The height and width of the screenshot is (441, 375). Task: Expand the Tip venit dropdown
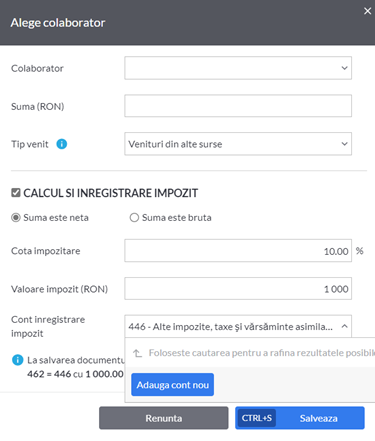pyautogui.click(x=238, y=144)
